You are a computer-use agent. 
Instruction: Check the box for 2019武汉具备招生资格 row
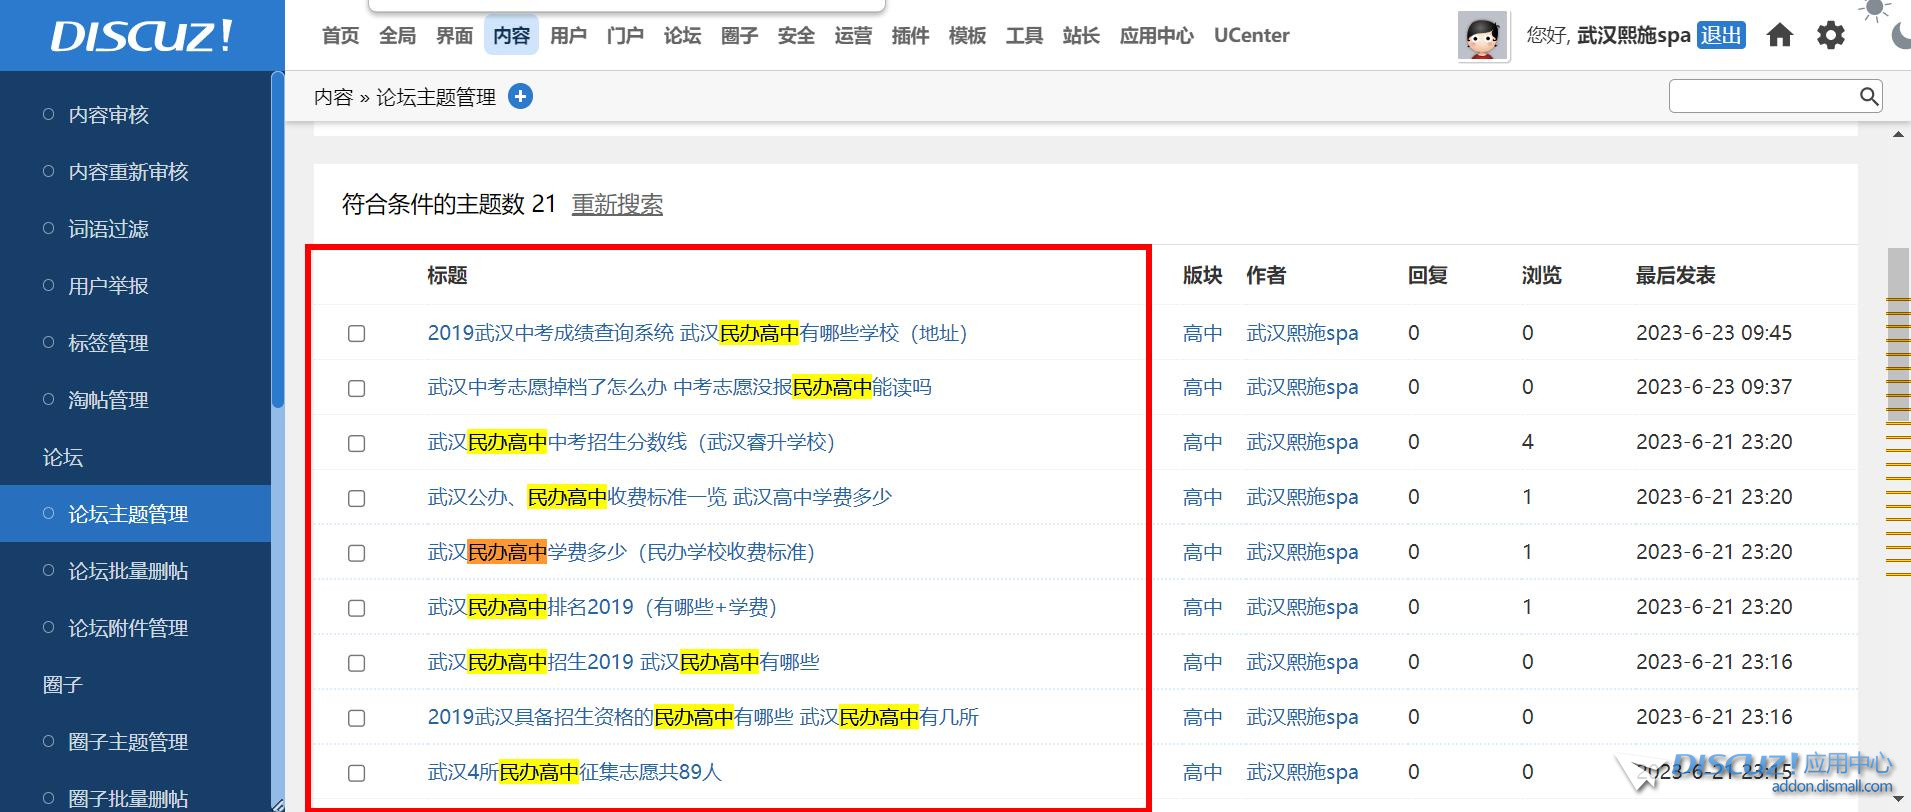[x=356, y=718]
